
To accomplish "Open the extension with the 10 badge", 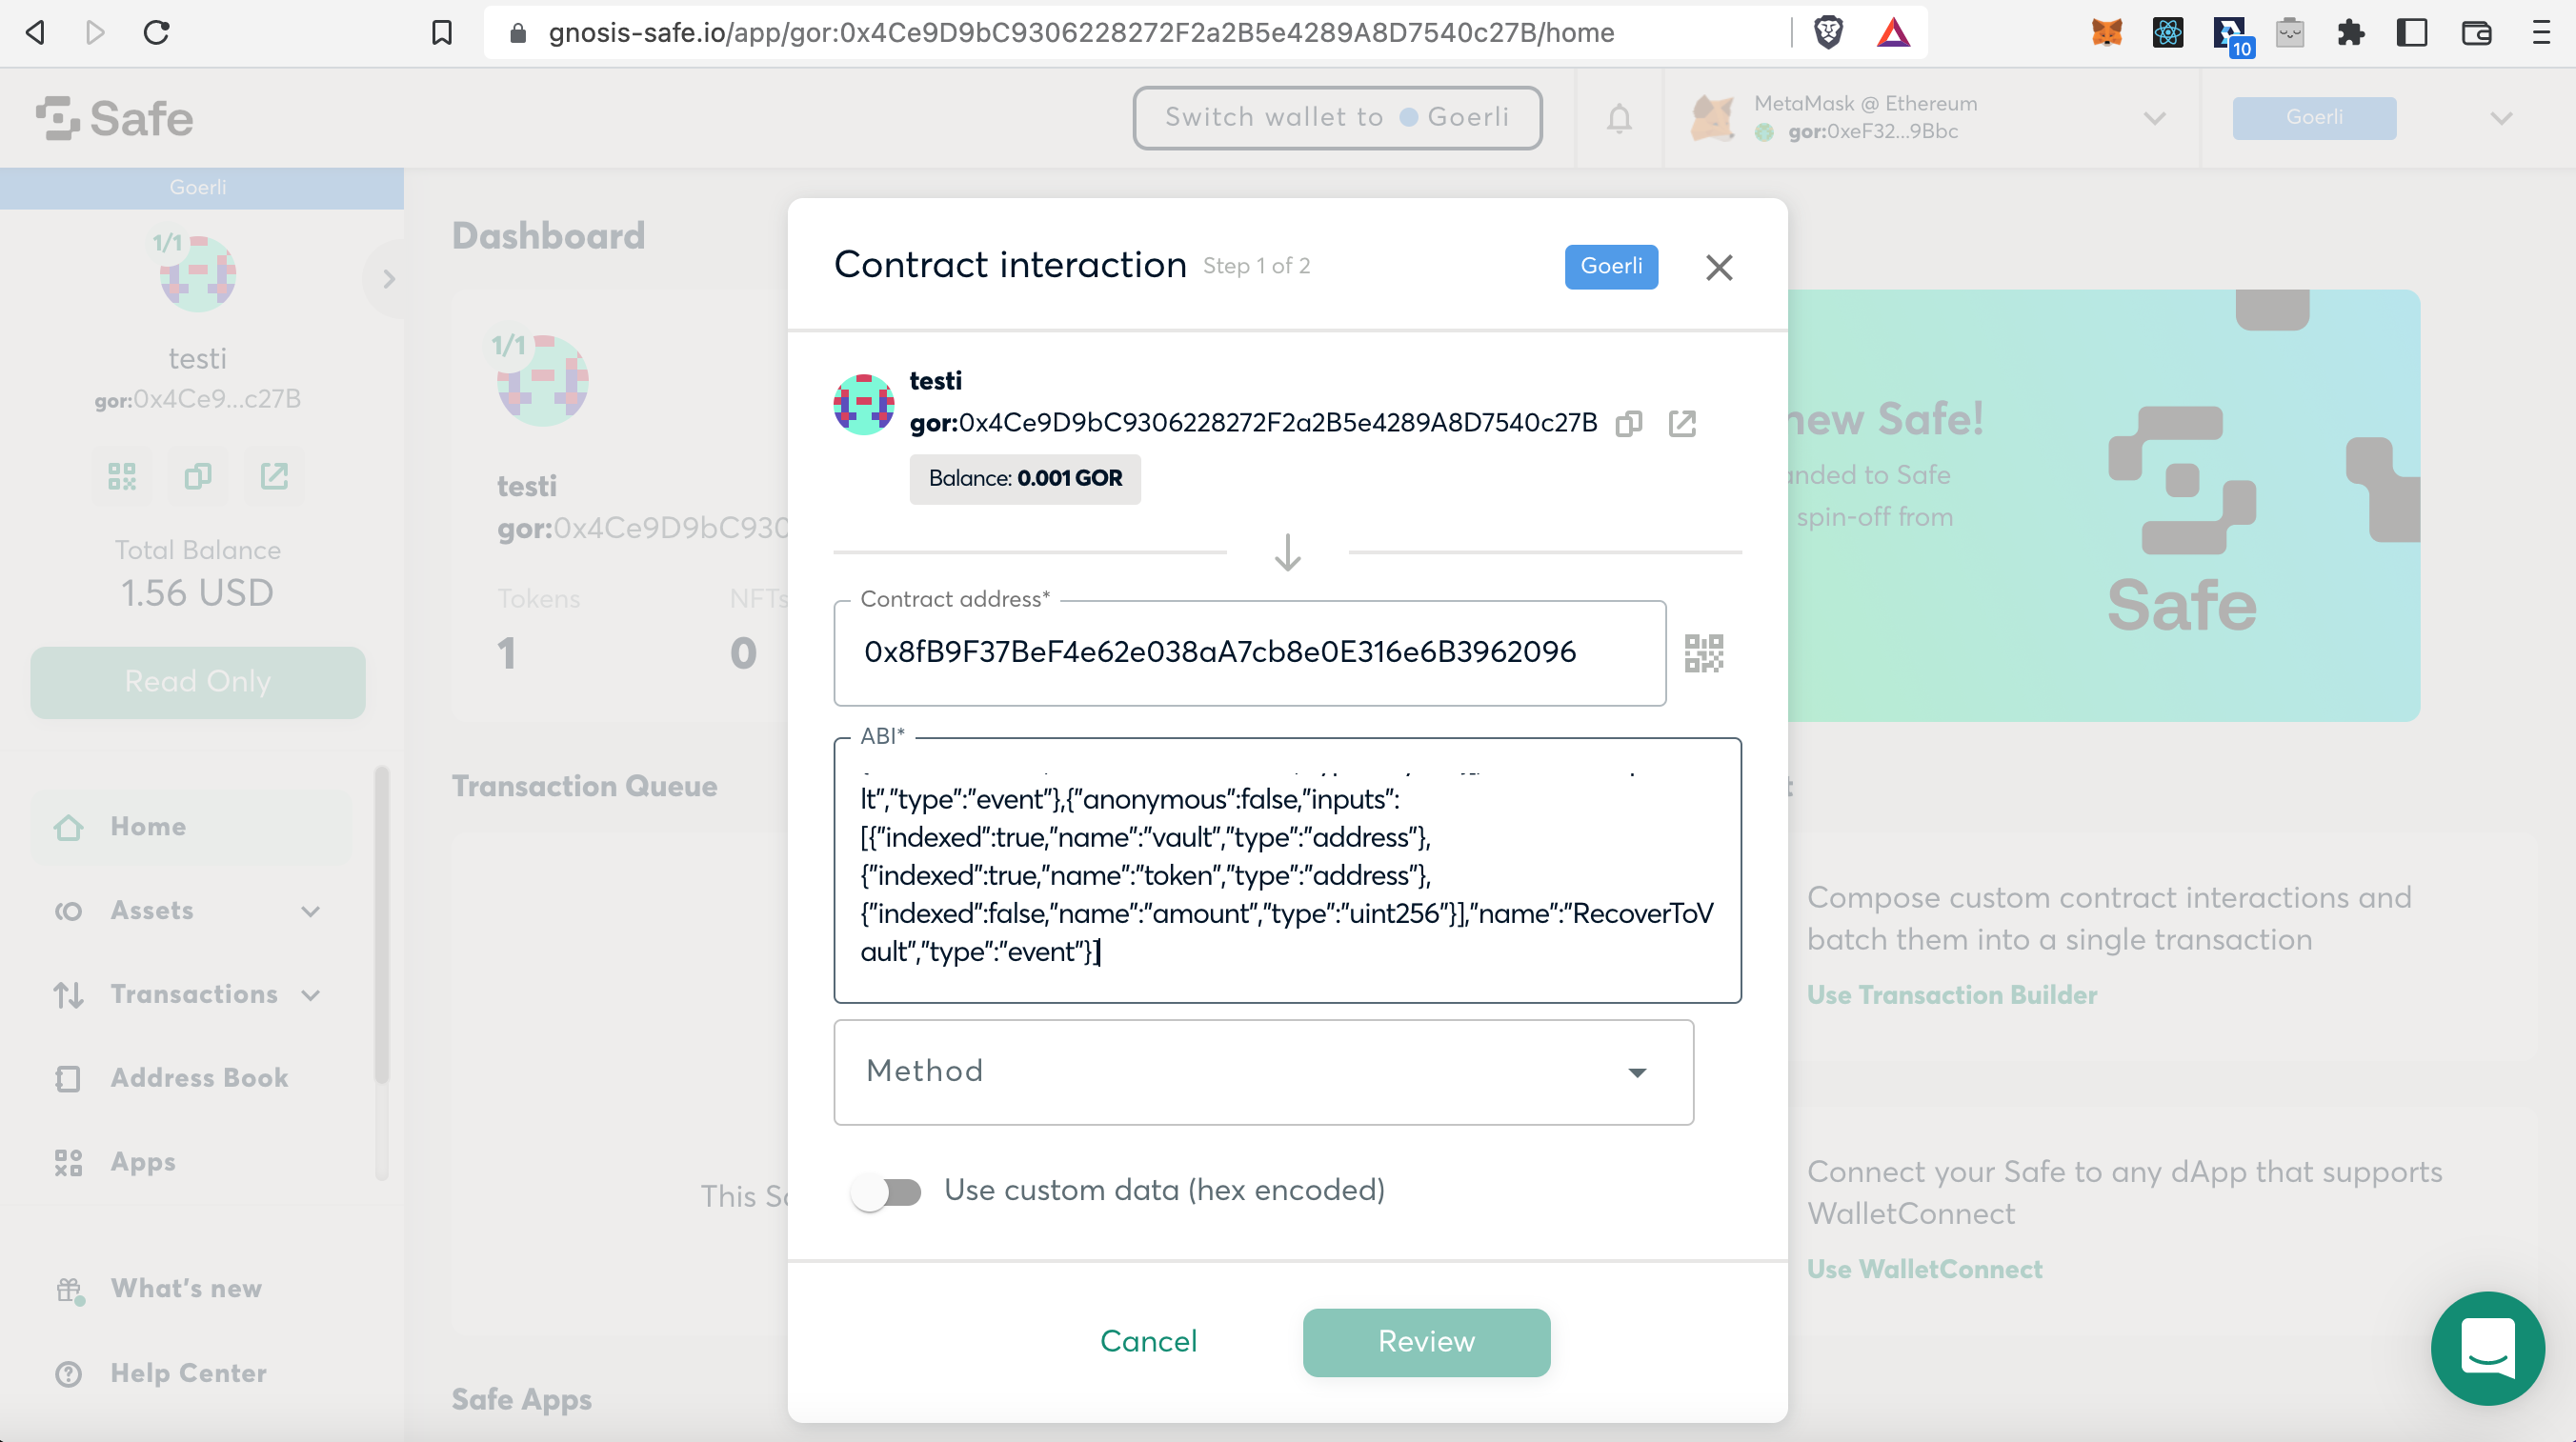I will pyautogui.click(x=2232, y=35).
